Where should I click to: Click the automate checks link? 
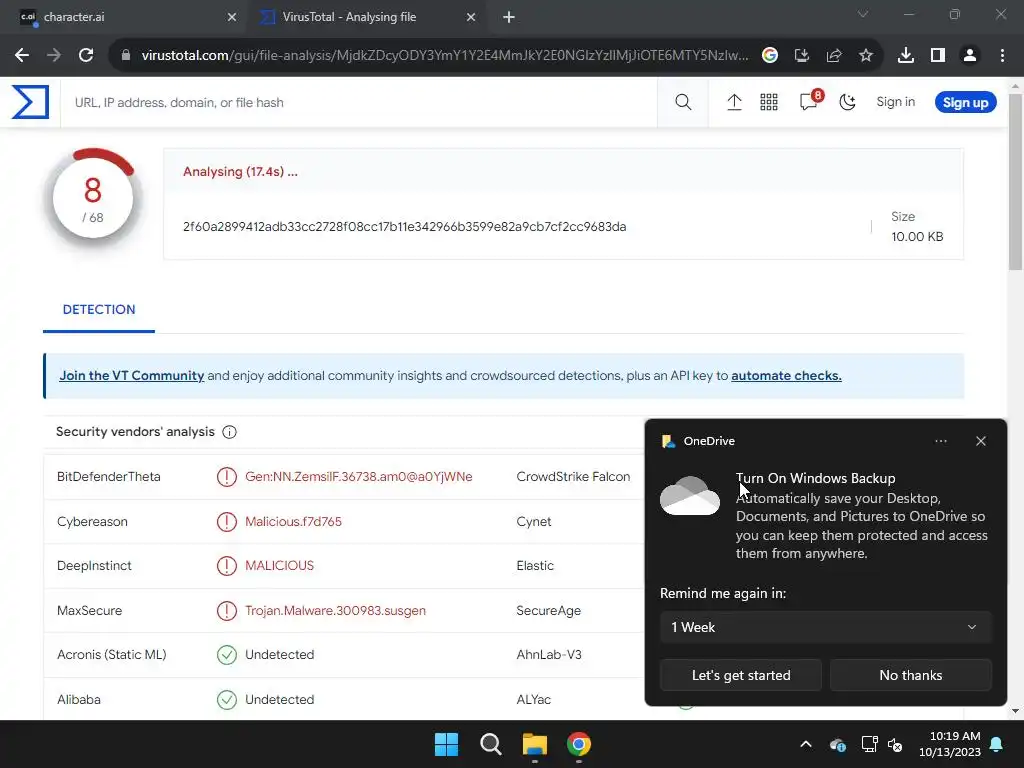coord(786,376)
